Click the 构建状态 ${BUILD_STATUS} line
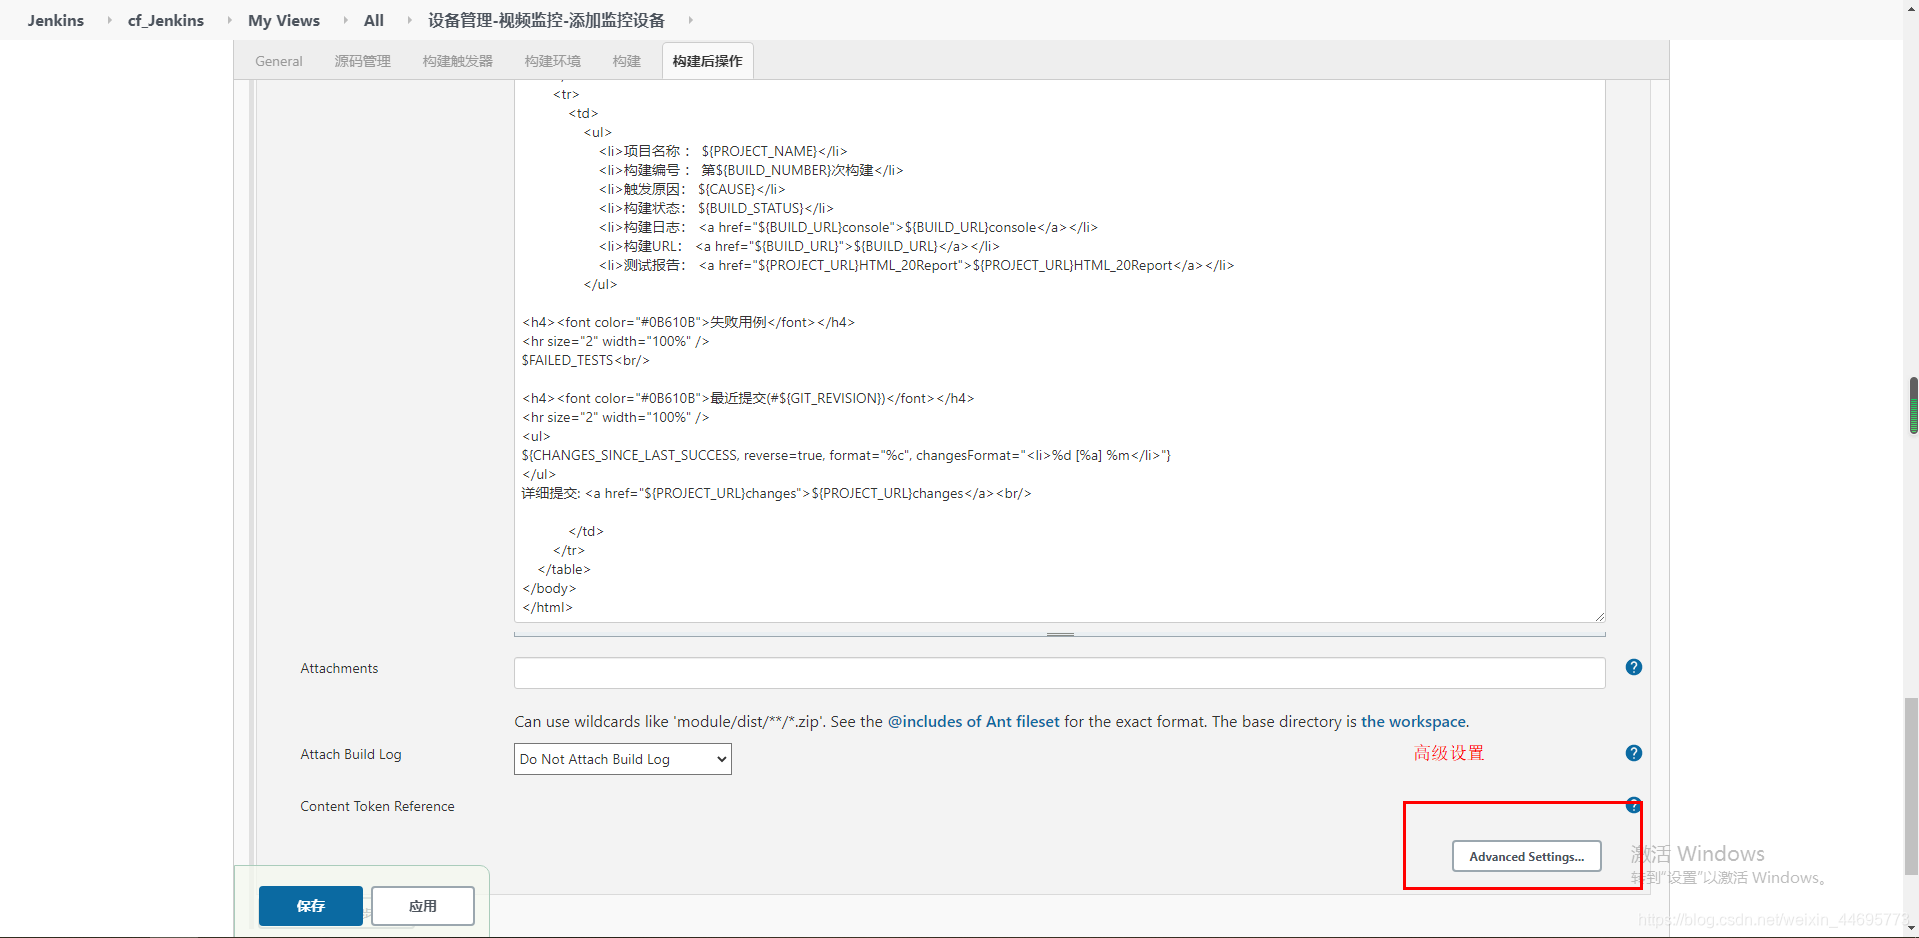The width and height of the screenshot is (1919, 938). point(716,208)
